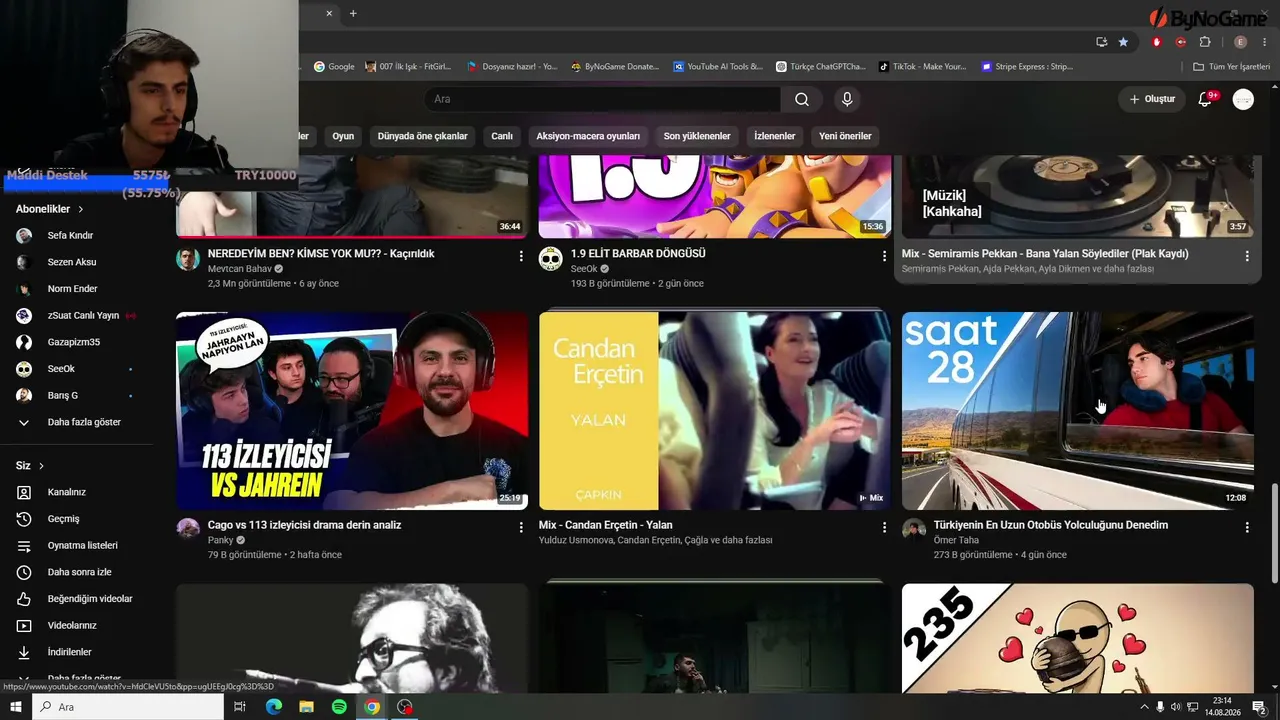The height and width of the screenshot is (720, 1280).
Task: Open more options for Türkiyenin En Uzun Otobüs video
Action: click(1247, 527)
